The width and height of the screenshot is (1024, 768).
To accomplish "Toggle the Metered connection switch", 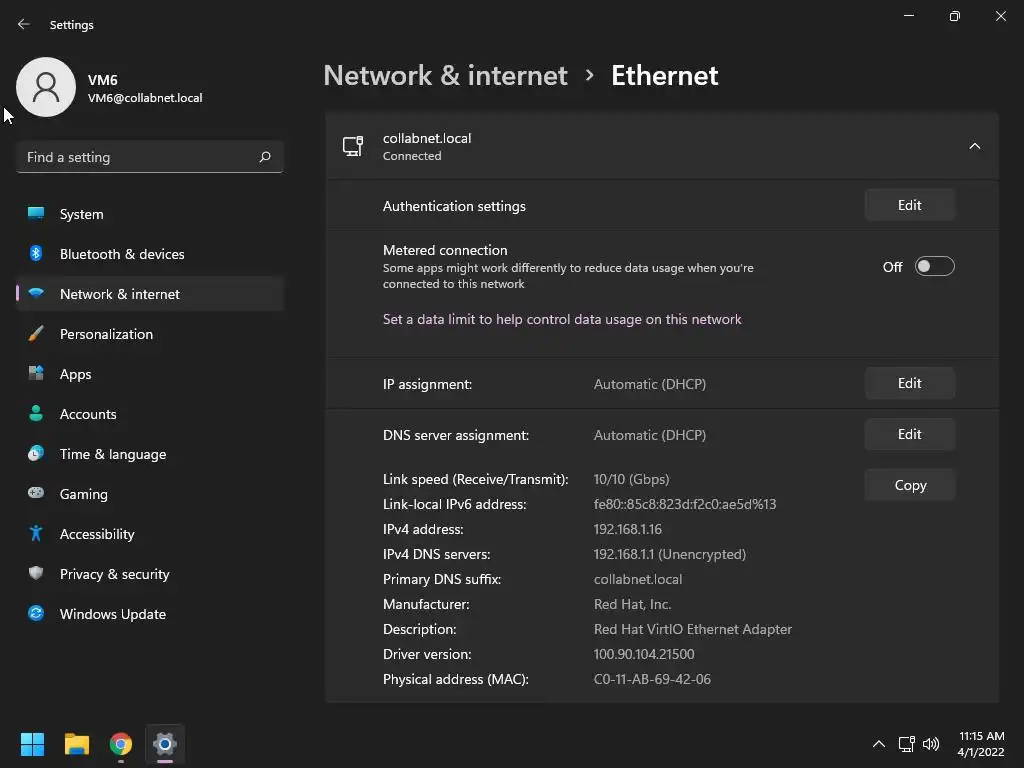I will tap(934, 267).
